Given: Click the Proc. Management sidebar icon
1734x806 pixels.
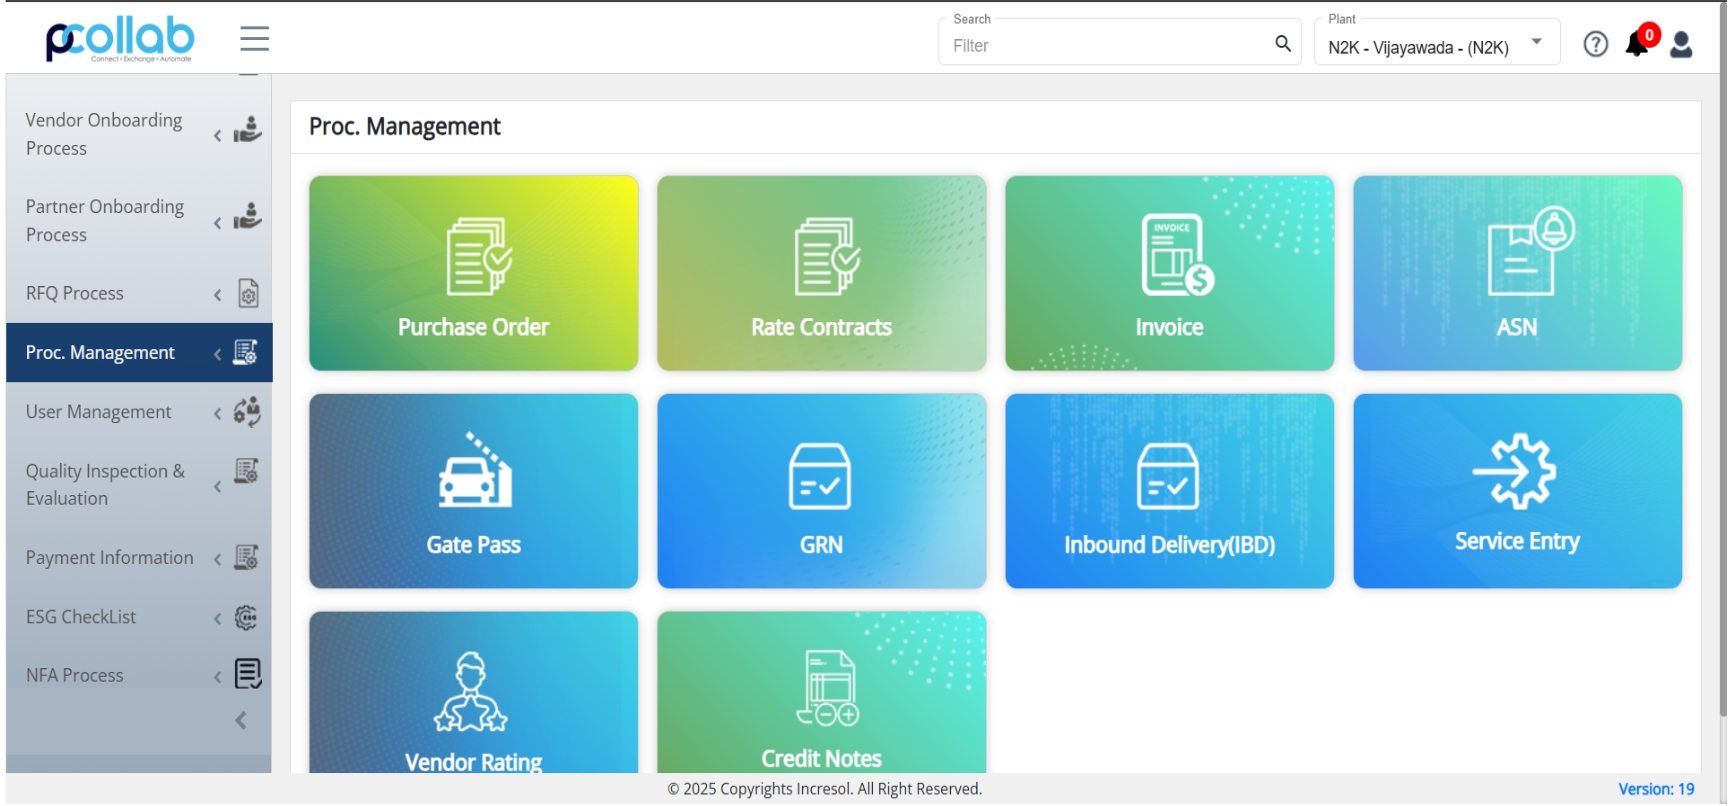Looking at the screenshot, I should coord(247,353).
